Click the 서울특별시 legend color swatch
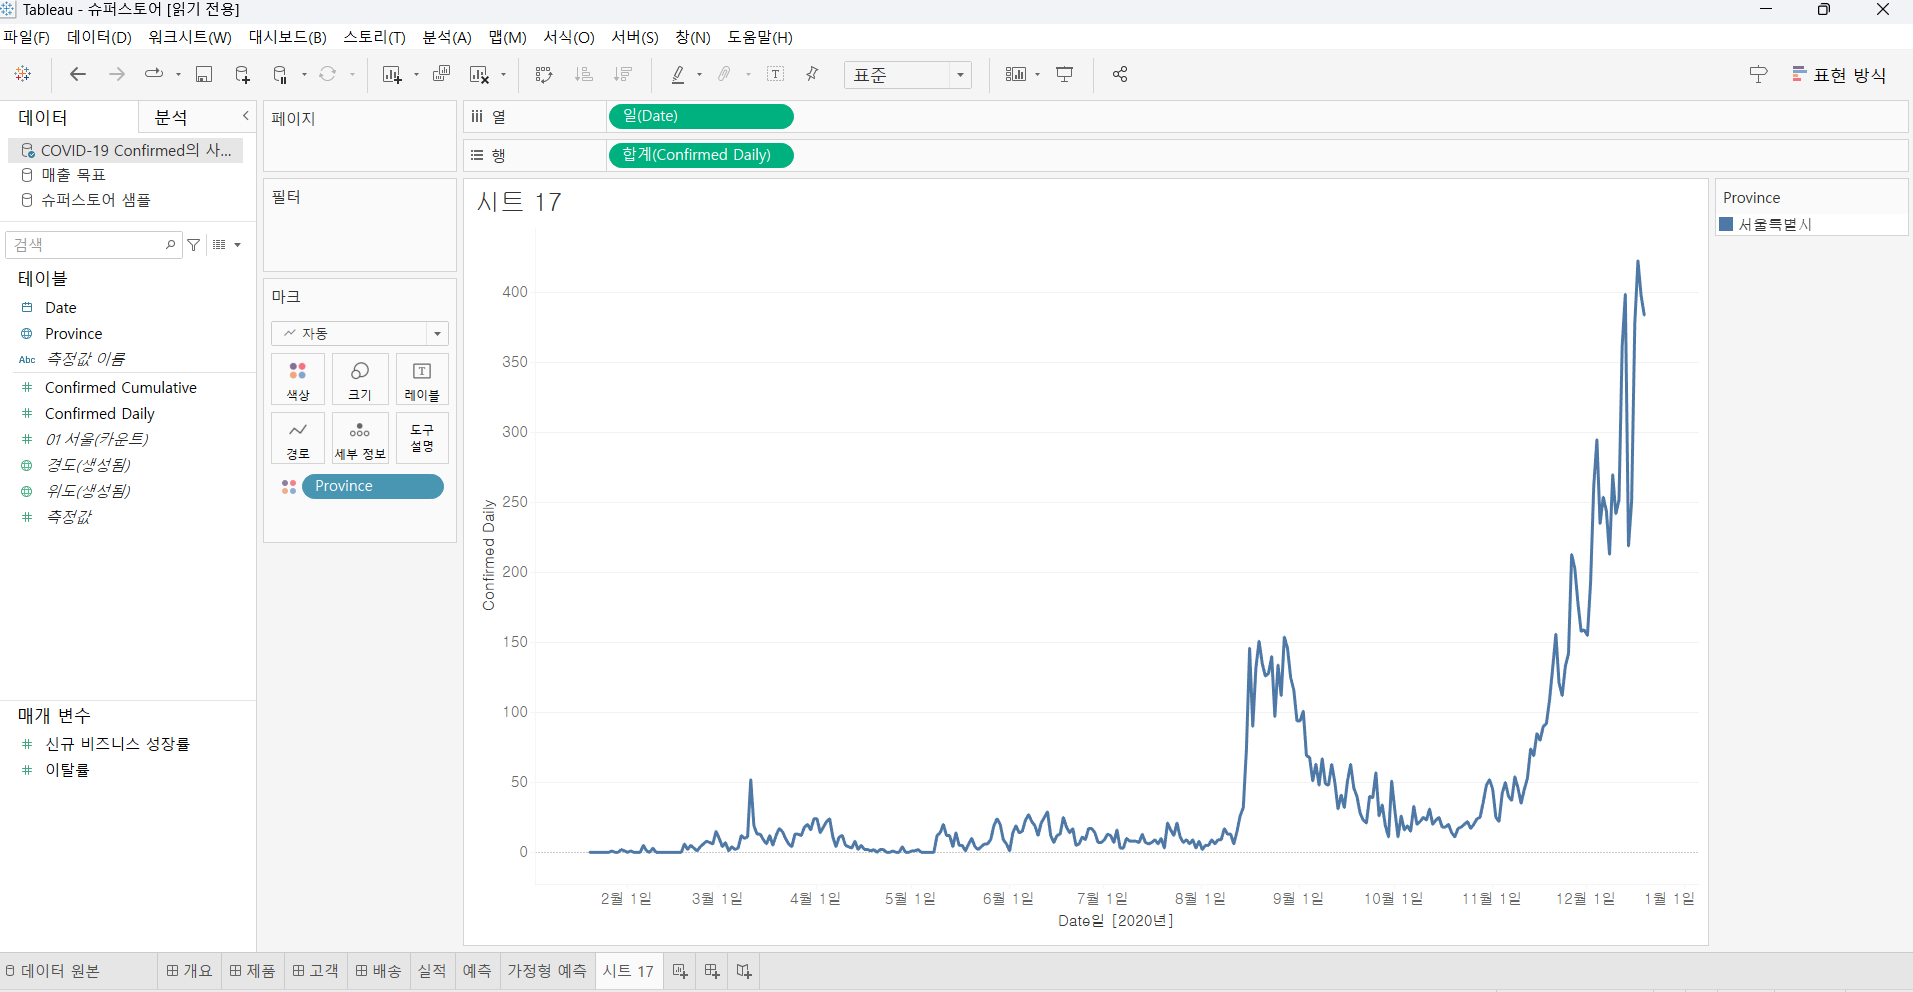Viewport: 1913px width, 992px height. (x=1726, y=224)
